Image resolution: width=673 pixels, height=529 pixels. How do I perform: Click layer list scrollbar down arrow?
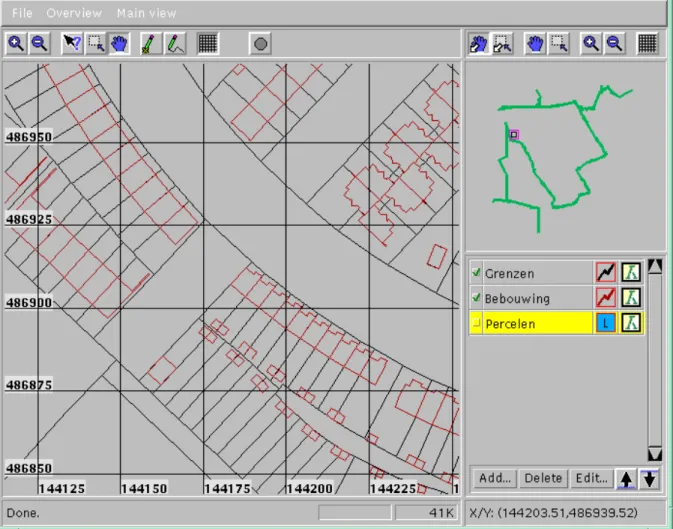[655, 454]
